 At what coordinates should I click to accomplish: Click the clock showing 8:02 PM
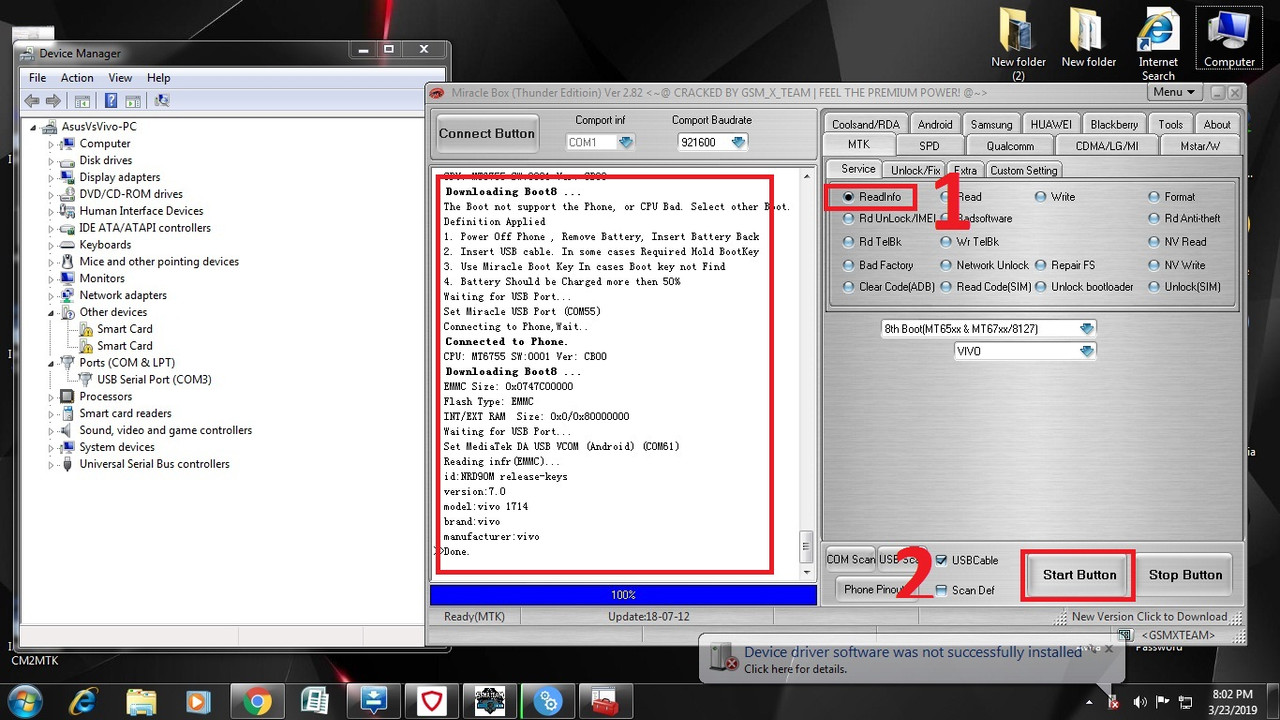pyautogui.click(x=1231, y=694)
